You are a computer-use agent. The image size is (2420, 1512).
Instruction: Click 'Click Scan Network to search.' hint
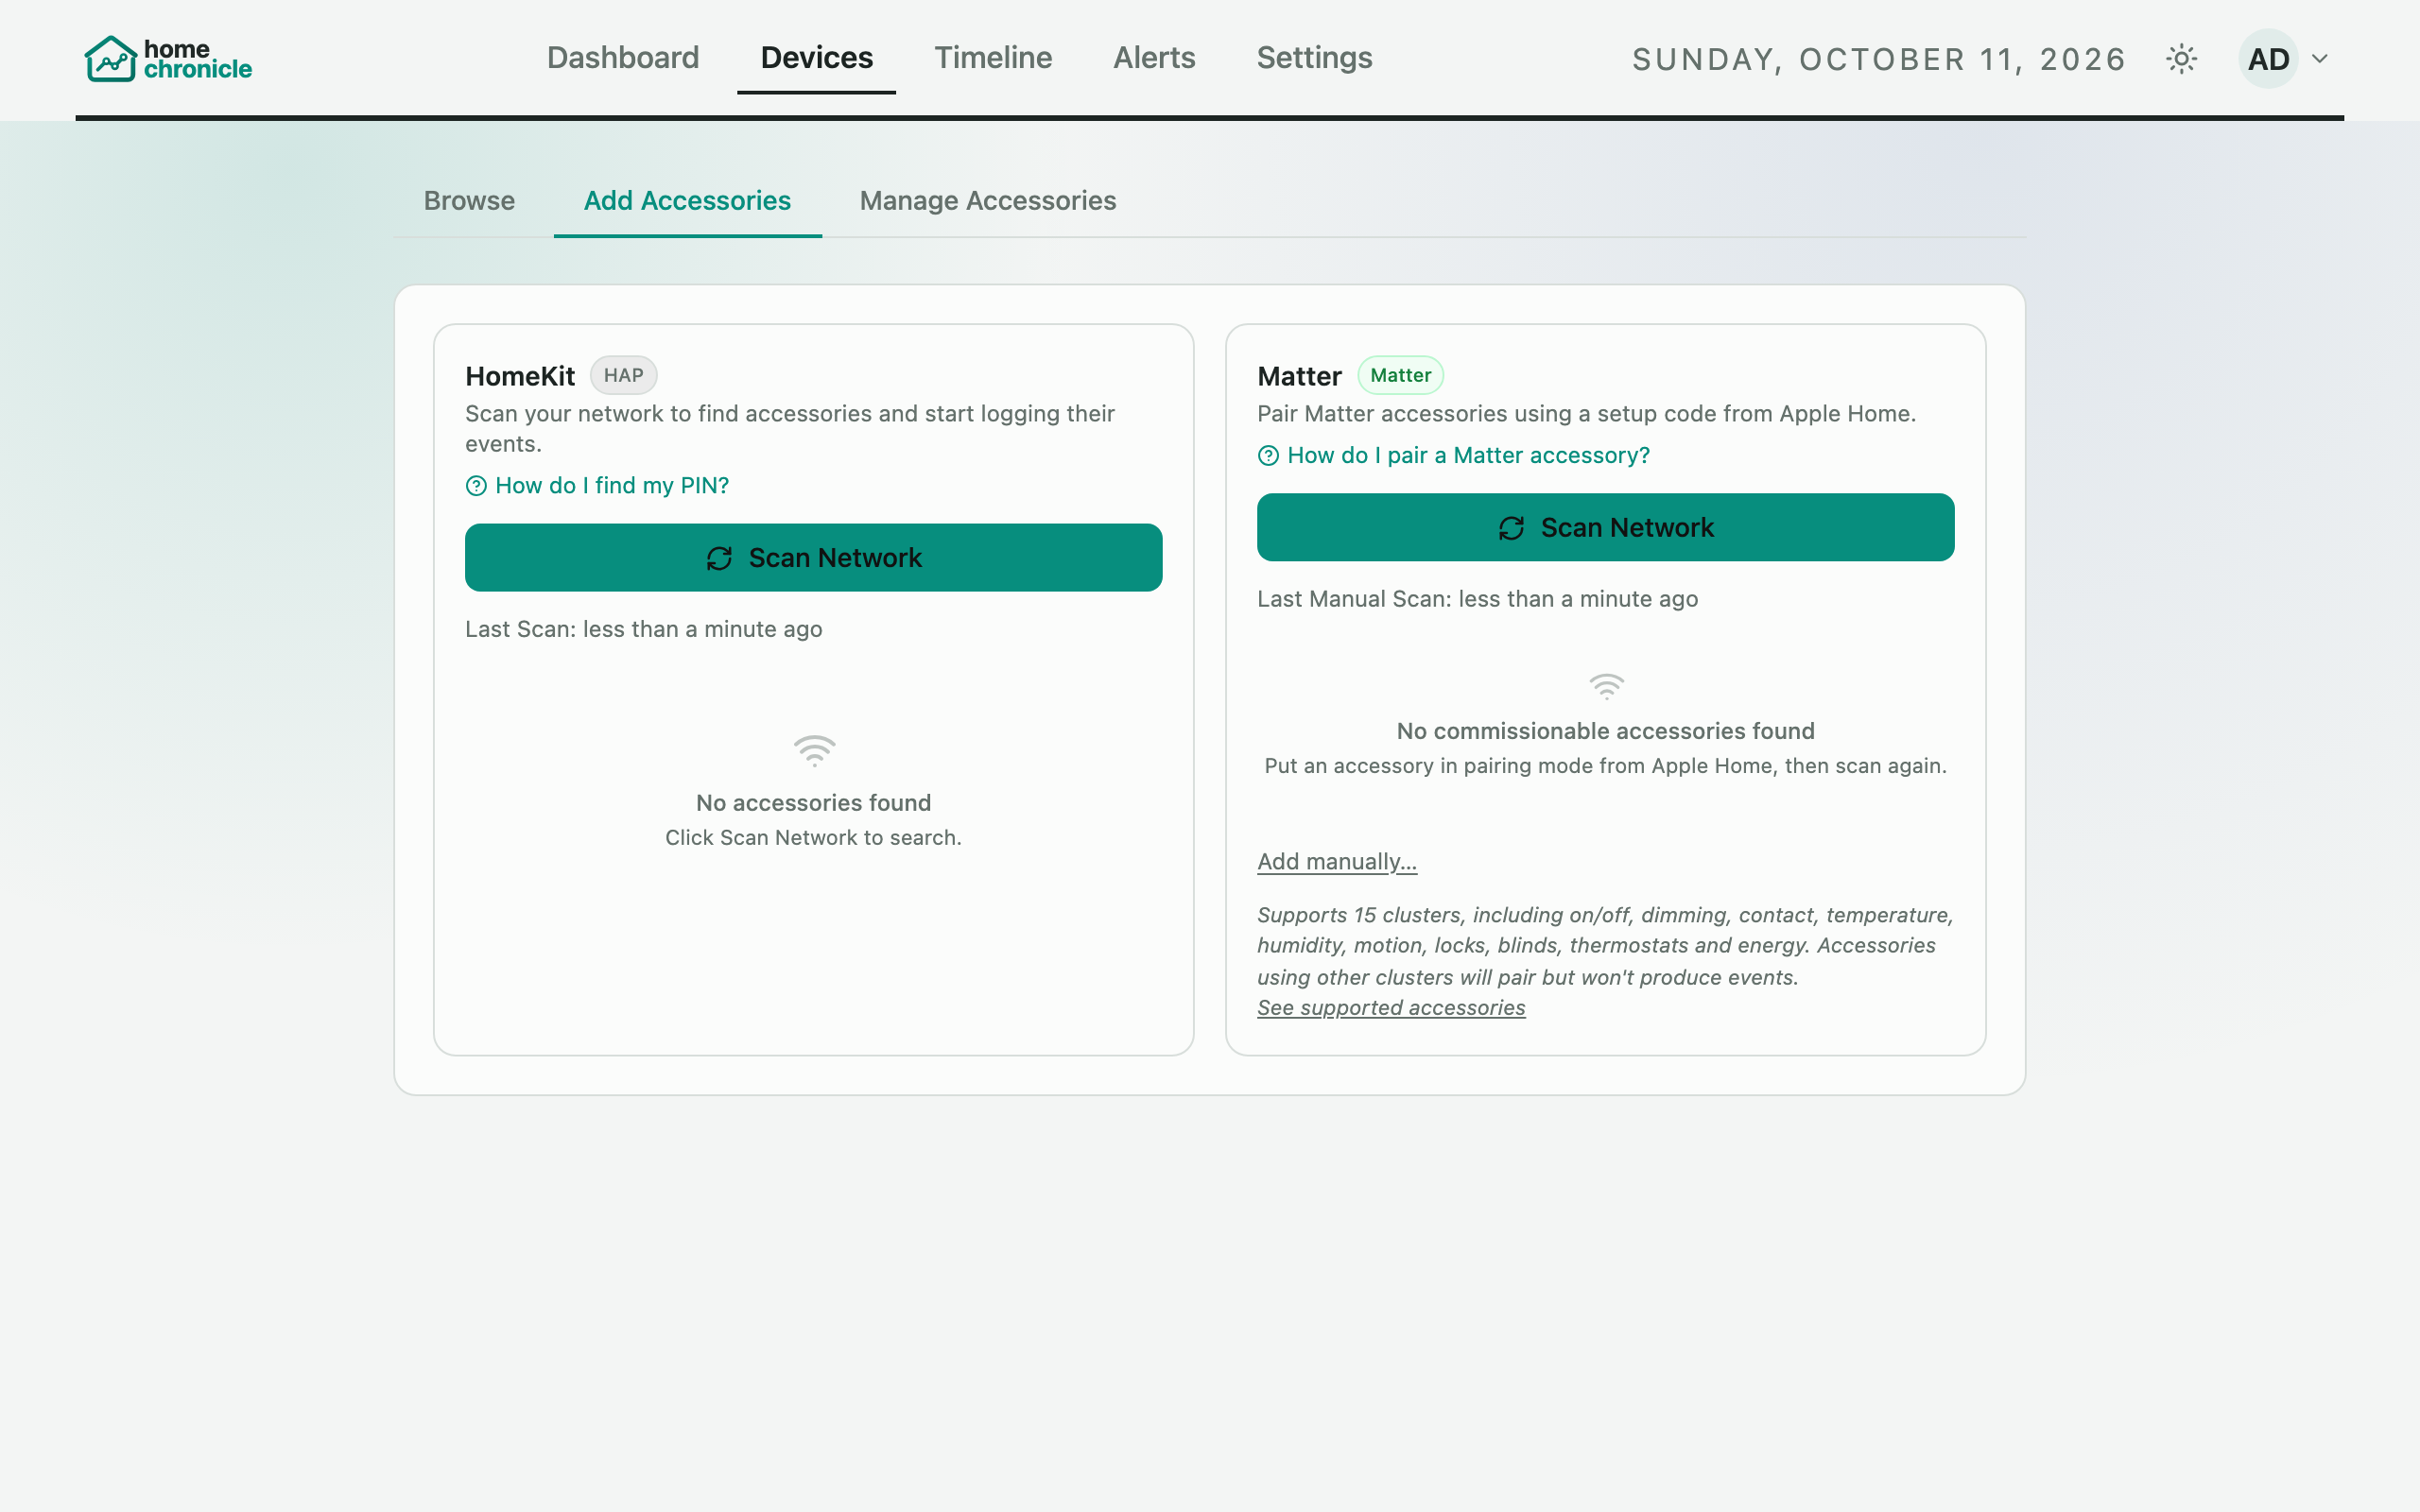tap(813, 838)
